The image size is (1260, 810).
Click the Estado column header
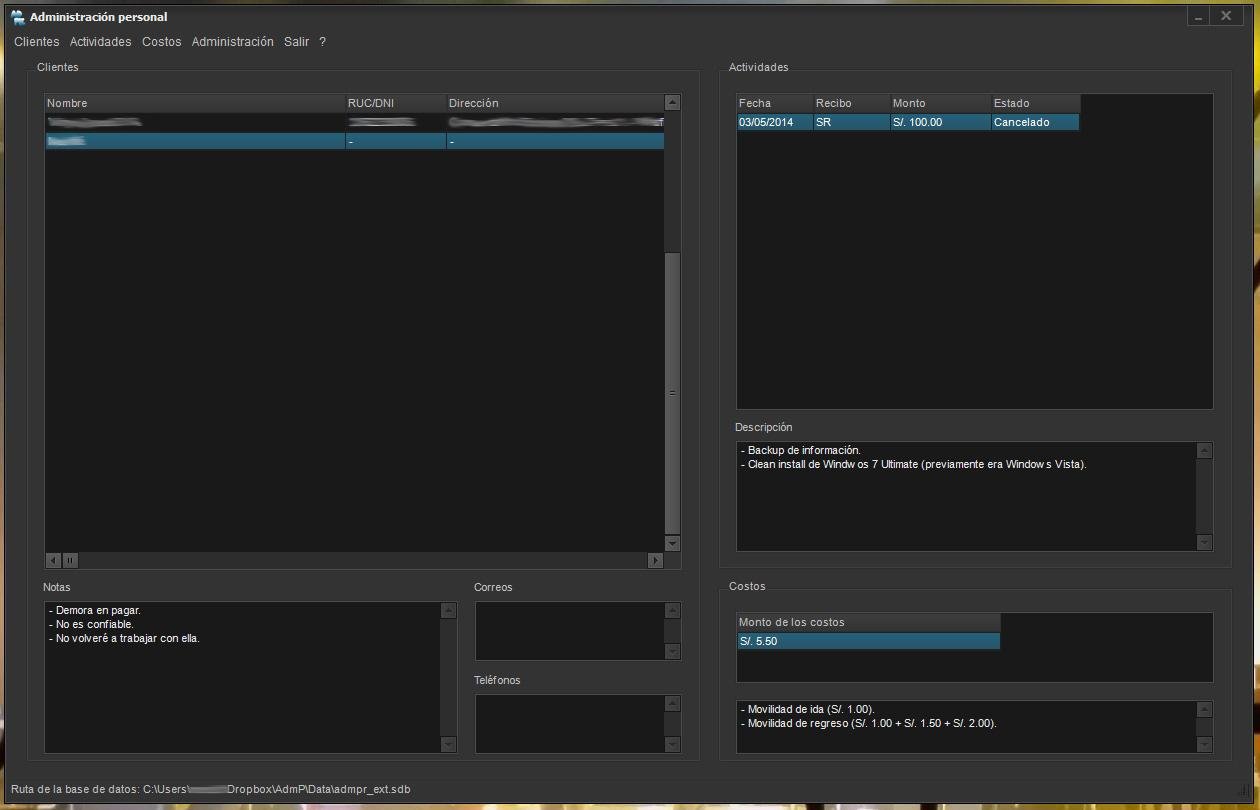(x=1034, y=103)
